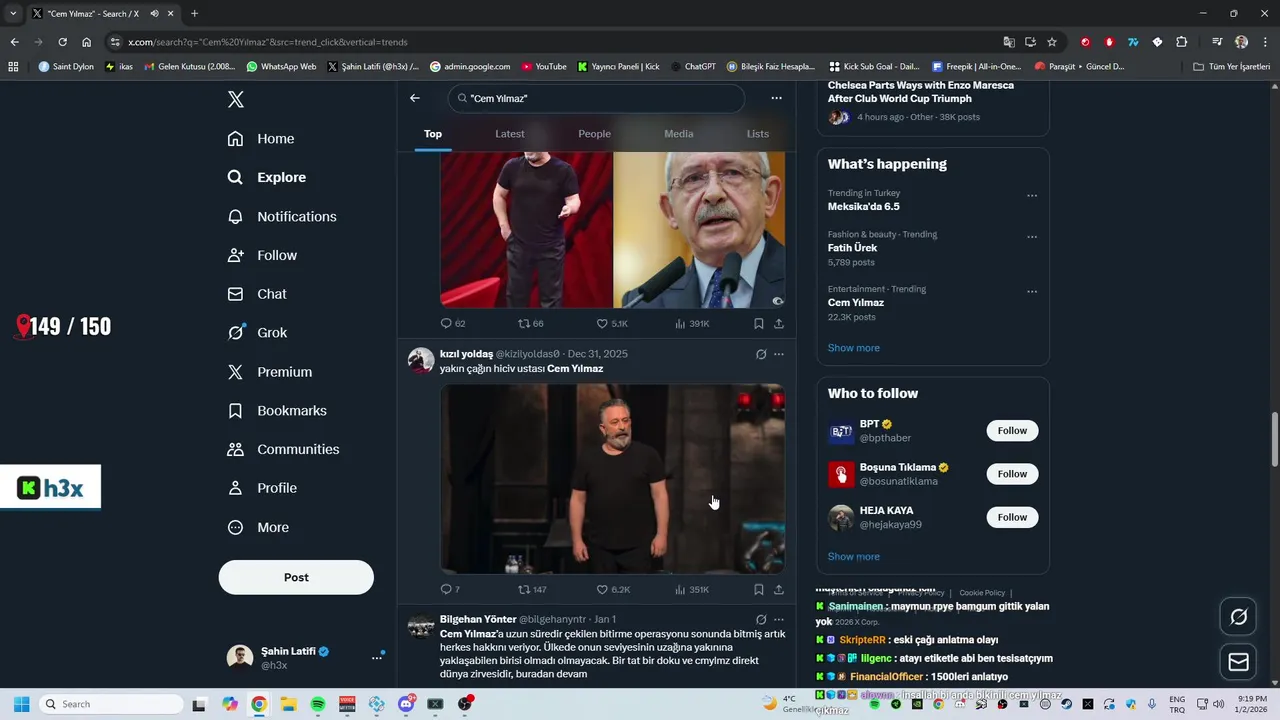Repost kızıl yoldaş post with 147 reposts
1280x720 pixels.
[x=532, y=590]
